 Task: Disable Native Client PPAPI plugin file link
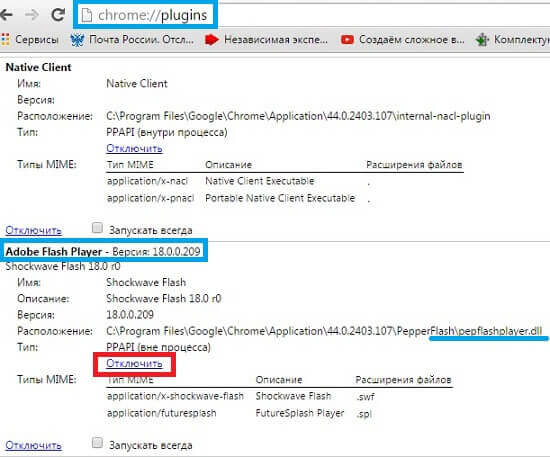[134, 148]
